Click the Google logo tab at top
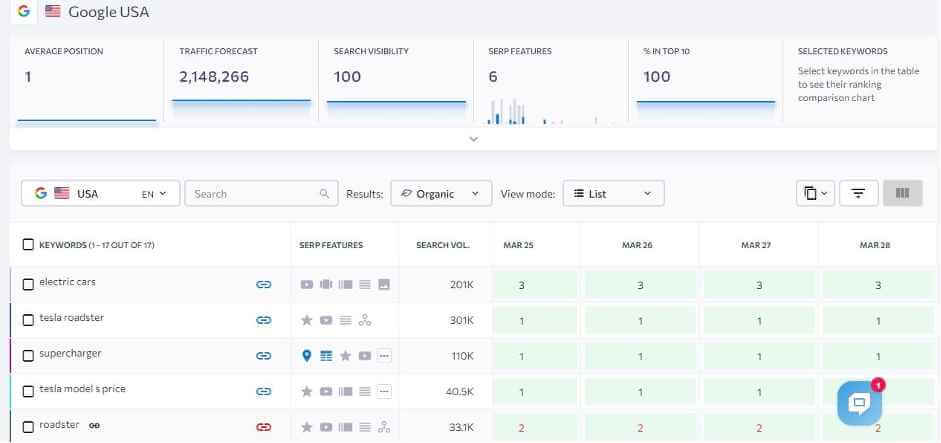Viewport: 941px width, 443px height. [x=23, y=11]
